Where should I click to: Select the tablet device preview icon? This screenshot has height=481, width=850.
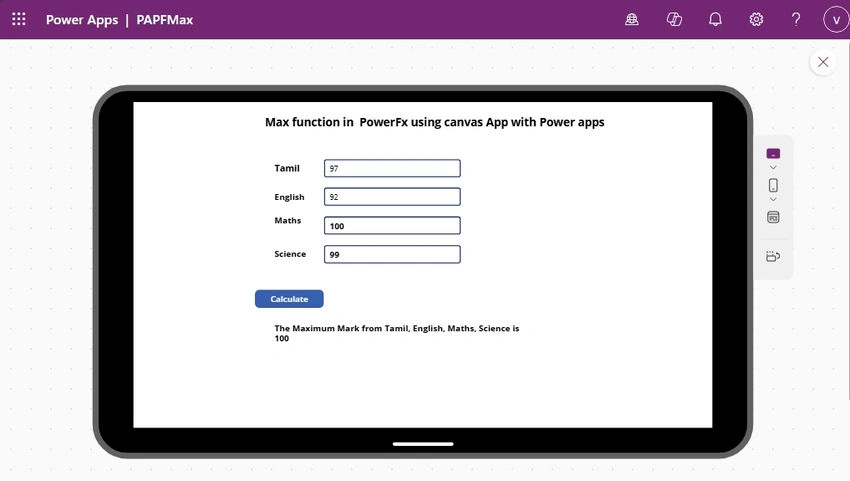(773, 153)
